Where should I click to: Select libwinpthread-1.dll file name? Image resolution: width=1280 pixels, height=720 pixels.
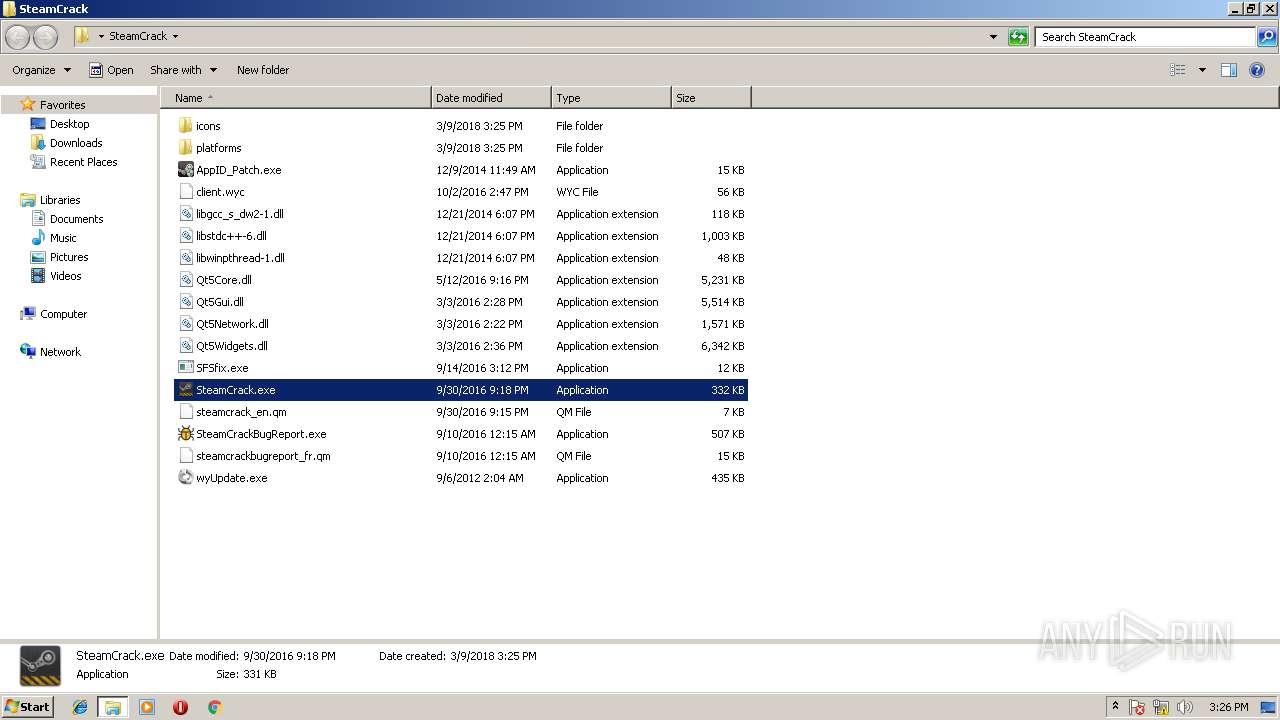(240, 258)
